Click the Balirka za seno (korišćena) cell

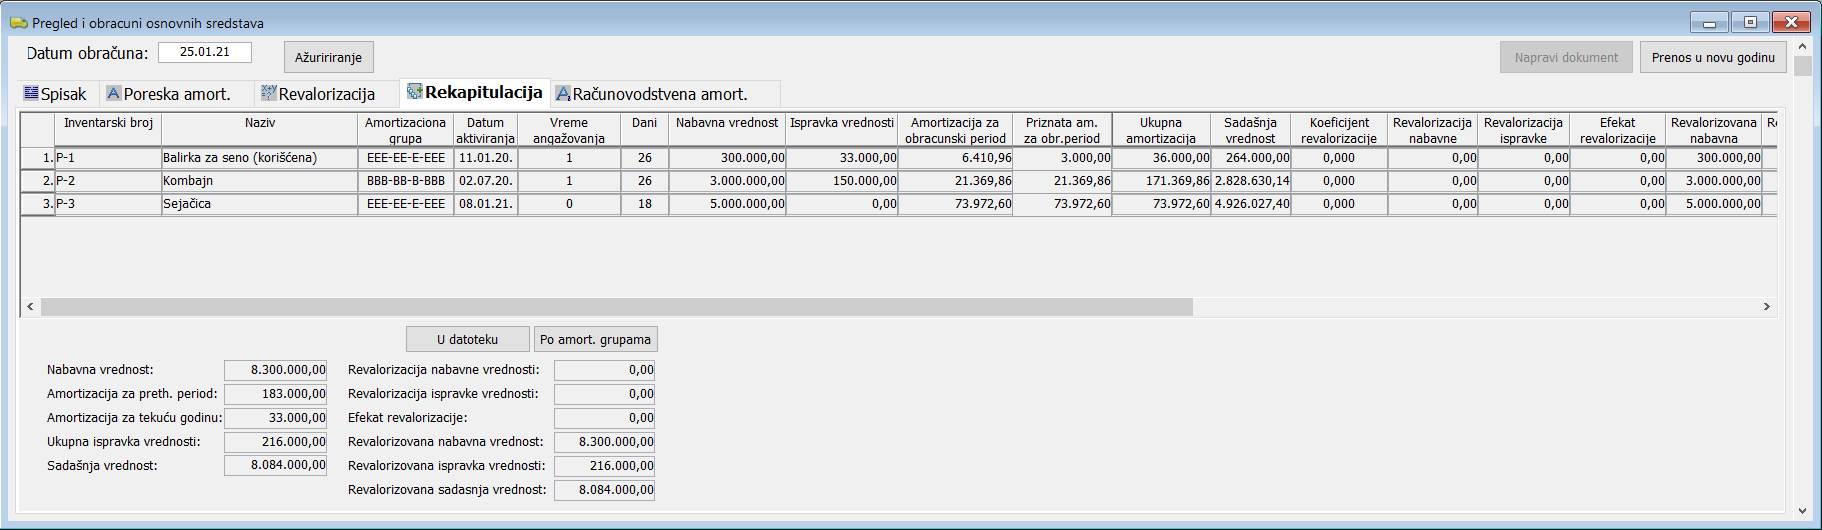pos(260,158)
